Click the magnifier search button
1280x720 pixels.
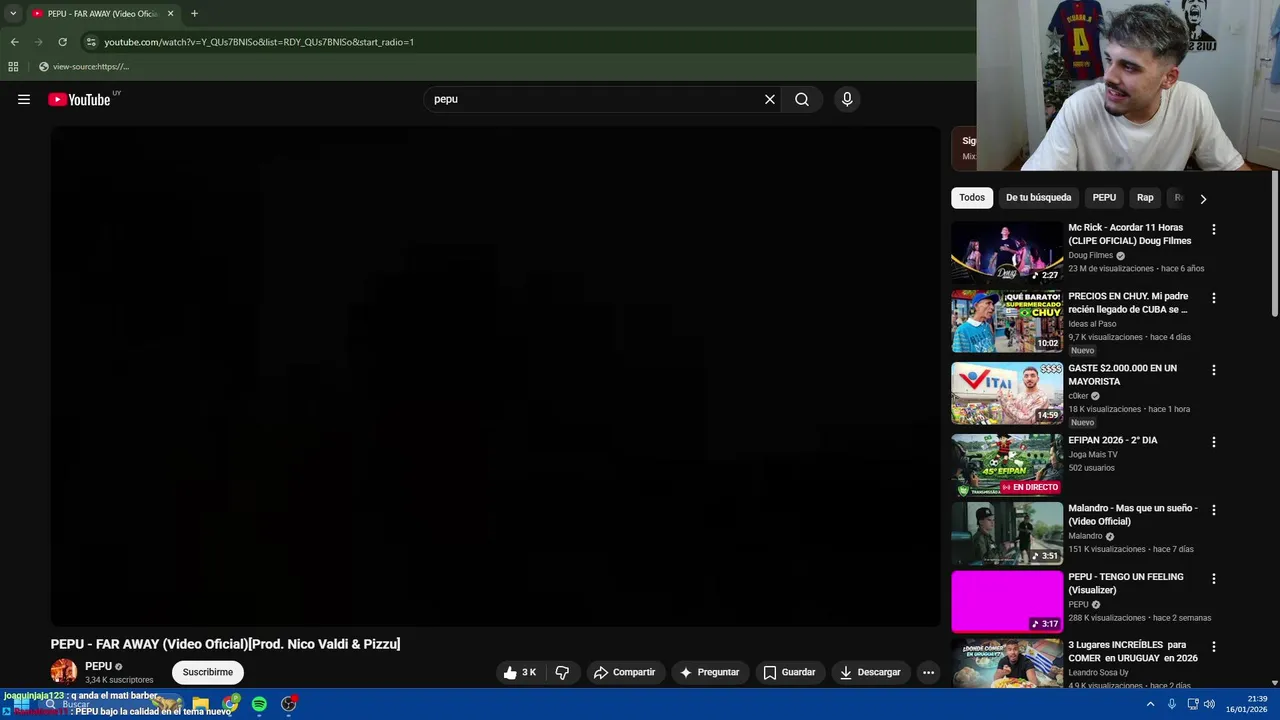[802, 99]
